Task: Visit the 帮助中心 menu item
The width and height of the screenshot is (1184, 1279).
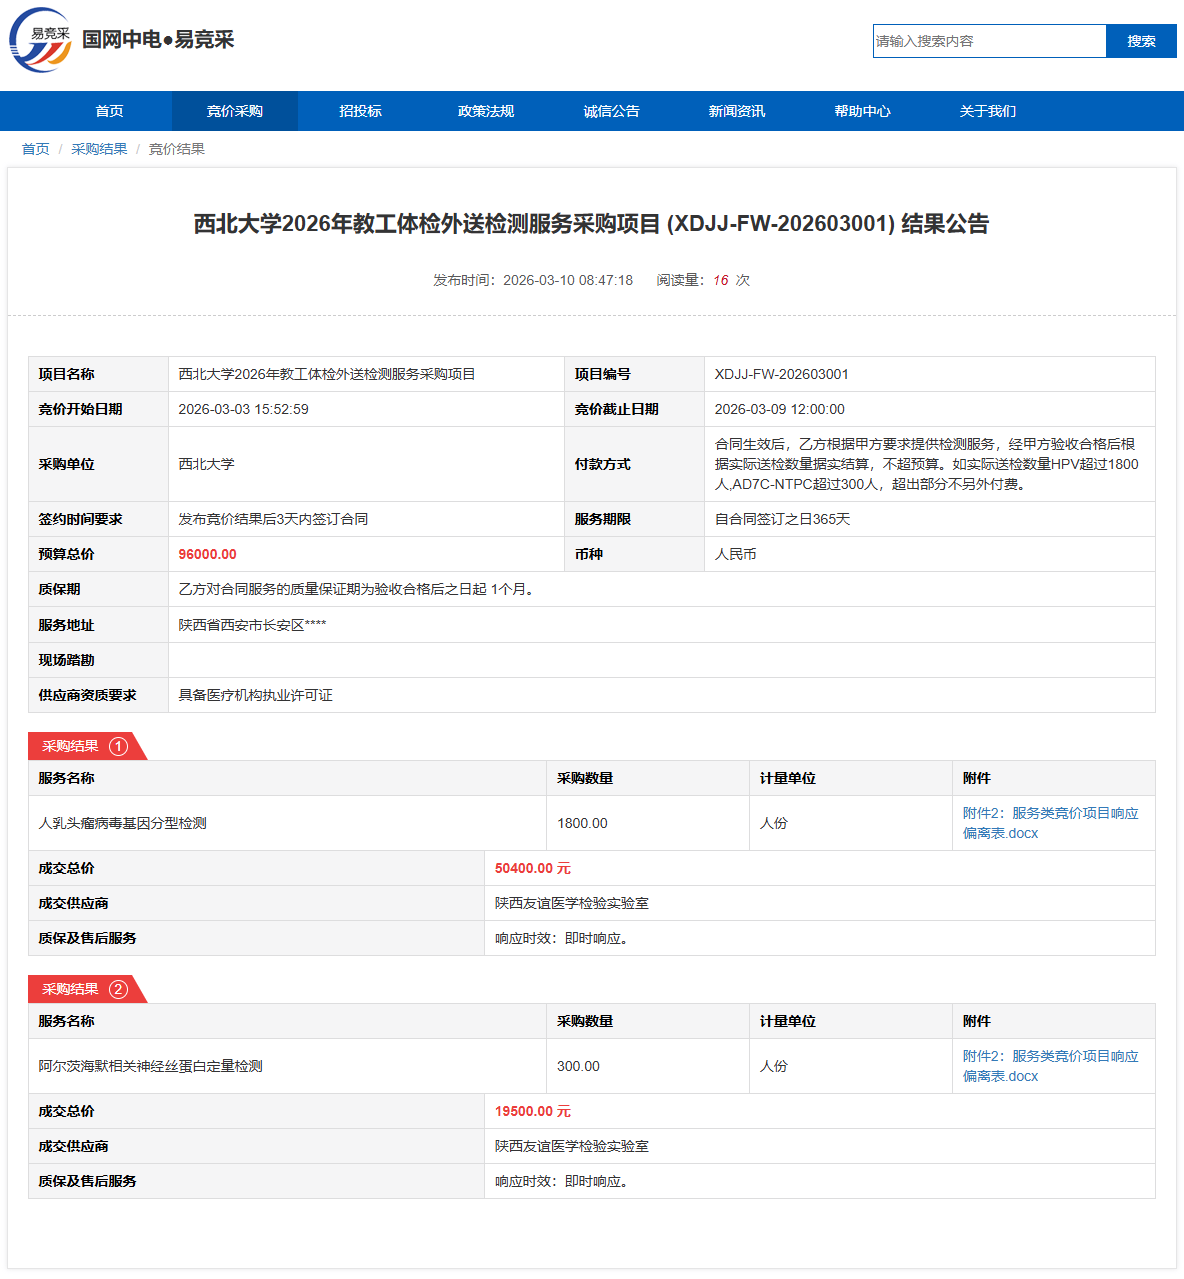Action: (862, 111)
